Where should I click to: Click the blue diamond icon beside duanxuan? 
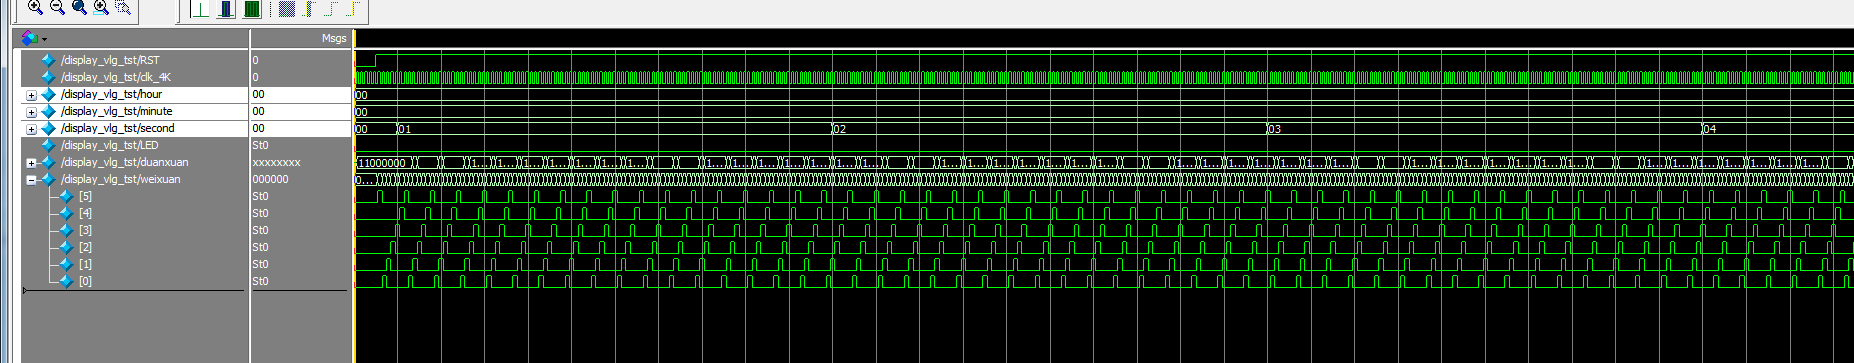pos(48,162)
